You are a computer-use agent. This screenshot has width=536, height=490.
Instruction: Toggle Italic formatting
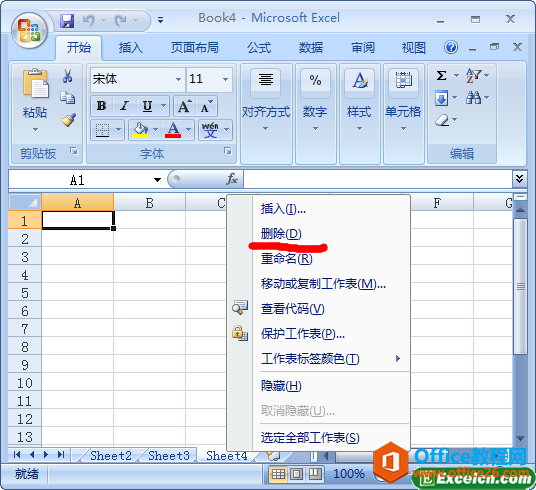[124, 106]
